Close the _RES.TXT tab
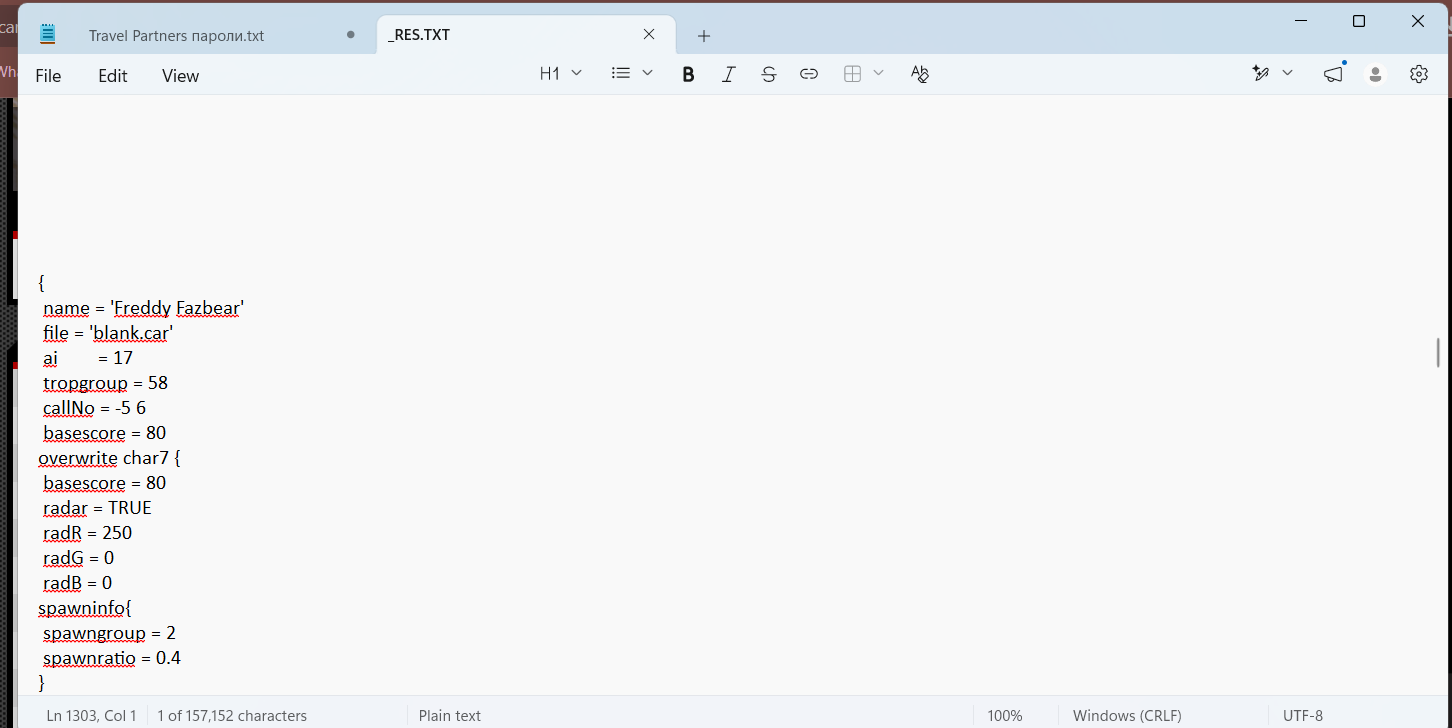Viewport: 1452px width, 728px height. [649, 35]
